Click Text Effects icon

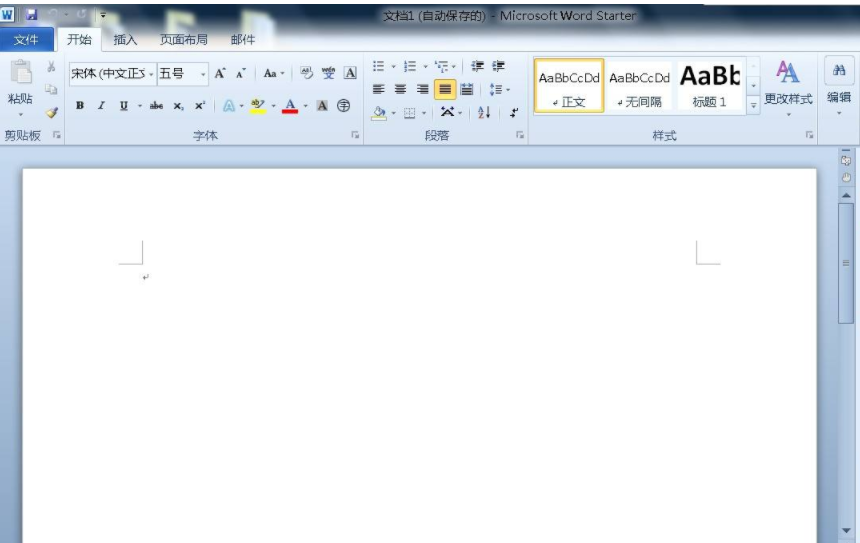[x=229, y=106]
